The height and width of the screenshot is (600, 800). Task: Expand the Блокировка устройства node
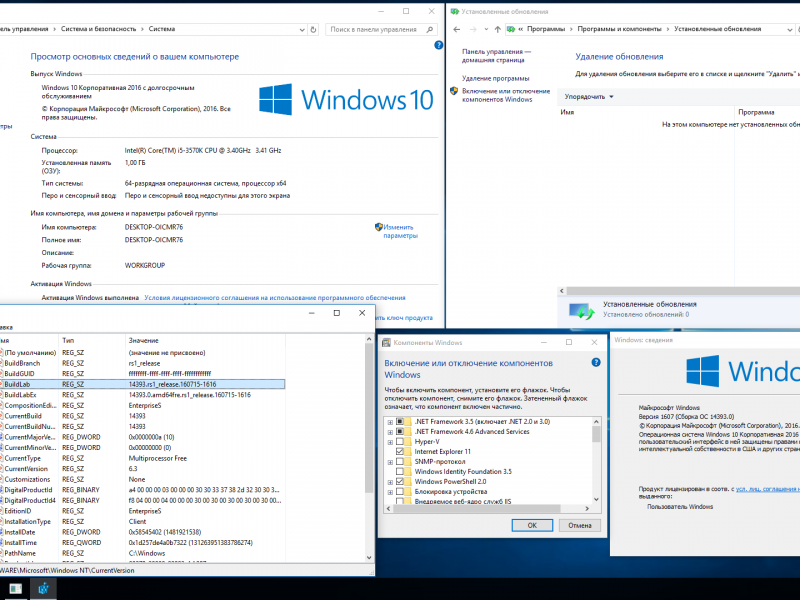(390, 492)
